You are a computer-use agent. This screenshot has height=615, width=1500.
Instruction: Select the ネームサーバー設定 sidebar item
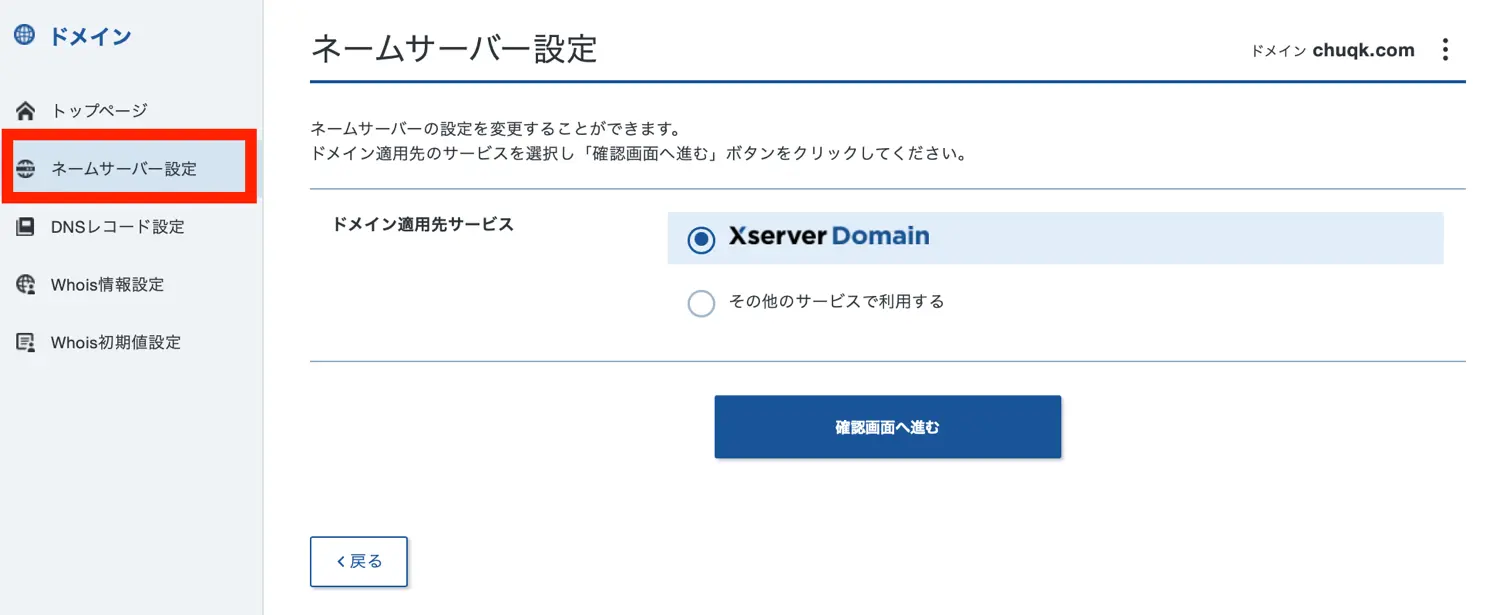(x=130, y=169)
